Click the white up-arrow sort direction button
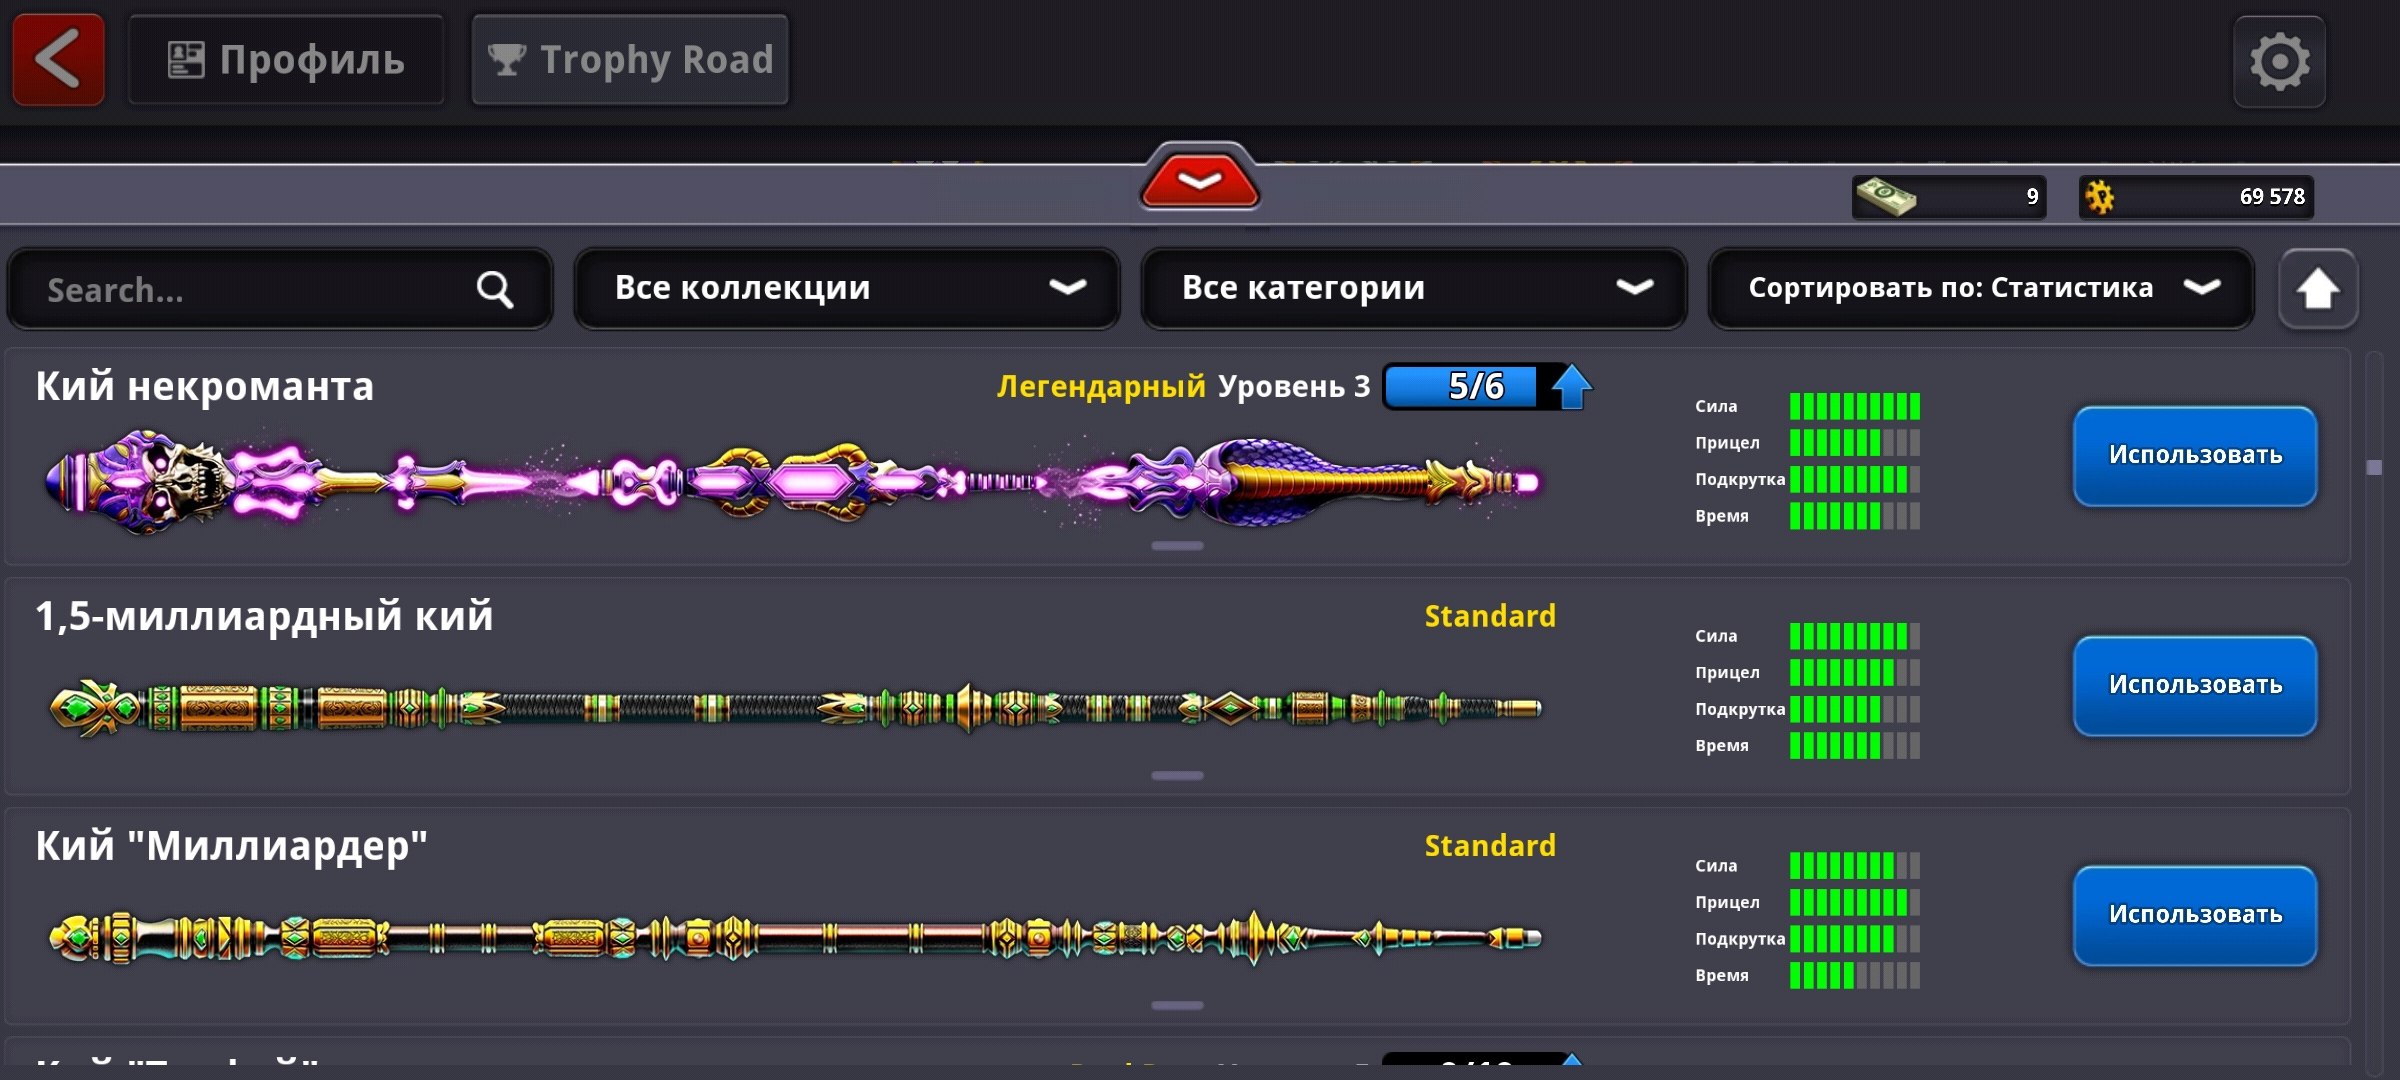 coord(2317,290)
